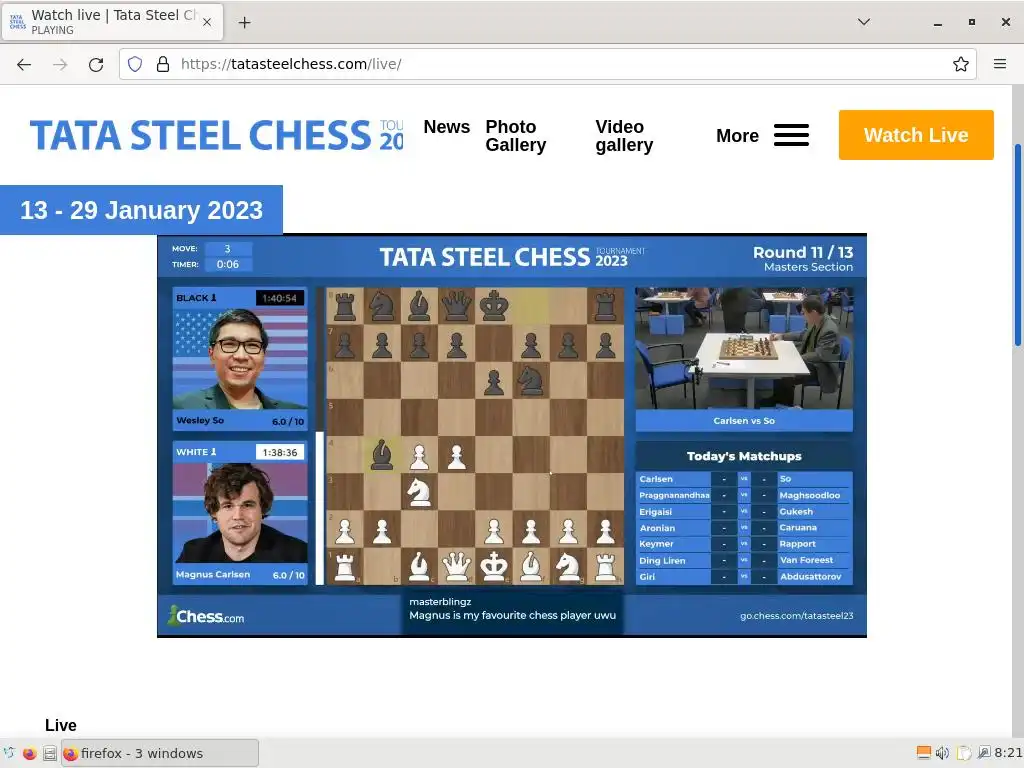The height and width of the screenshot is (768, 1024).
Task: Click the network plug tray icon
Action: (984, 754)
